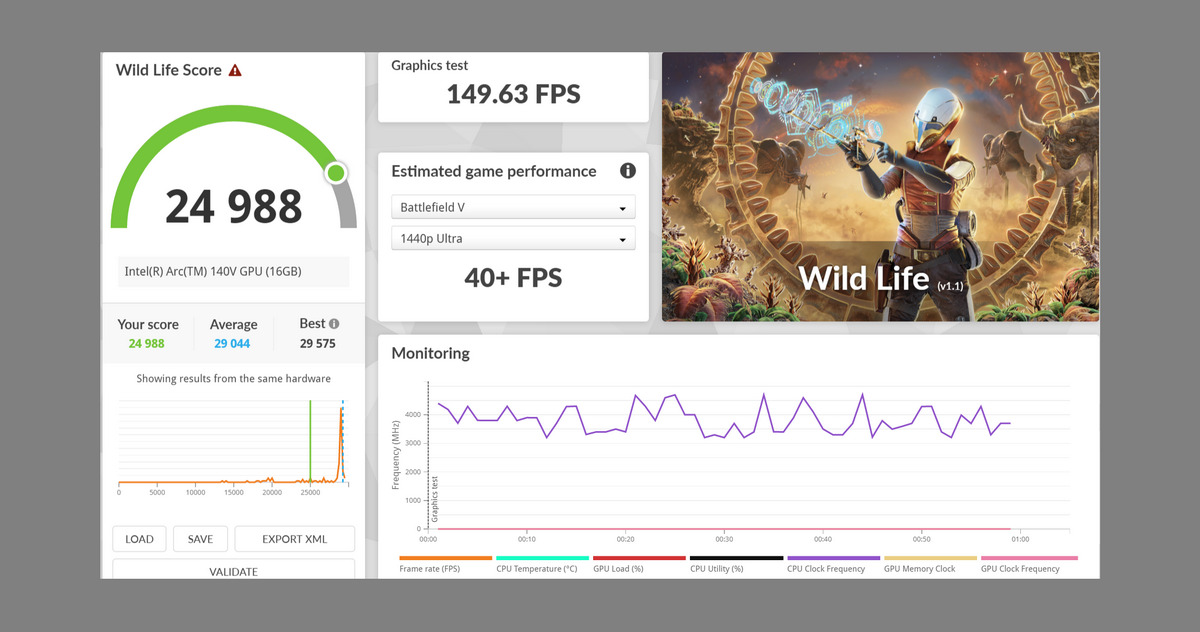
Task: Click the Monitoring section heading
Action: 430,353
